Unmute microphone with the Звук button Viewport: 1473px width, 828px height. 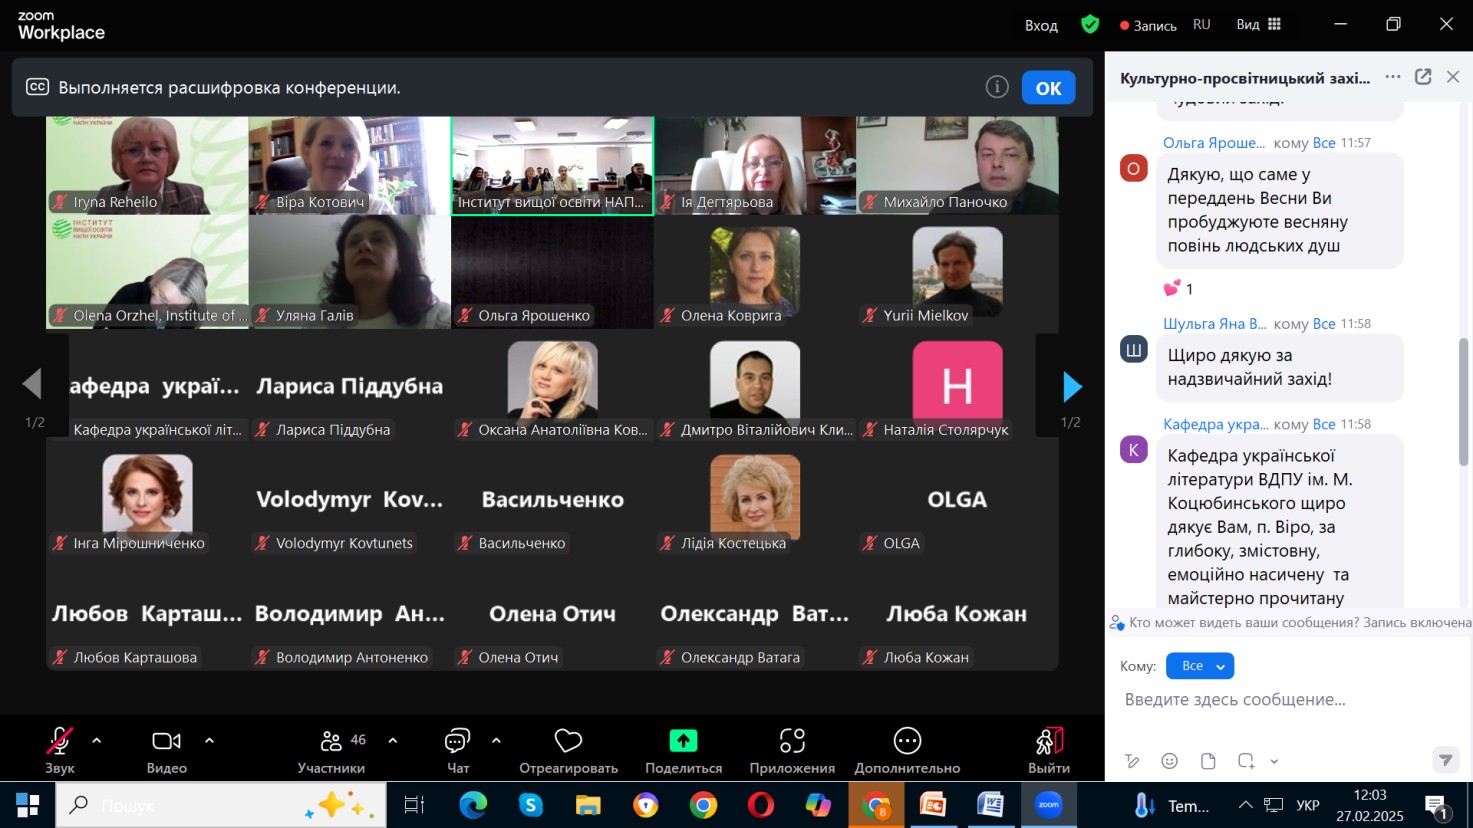59,742
